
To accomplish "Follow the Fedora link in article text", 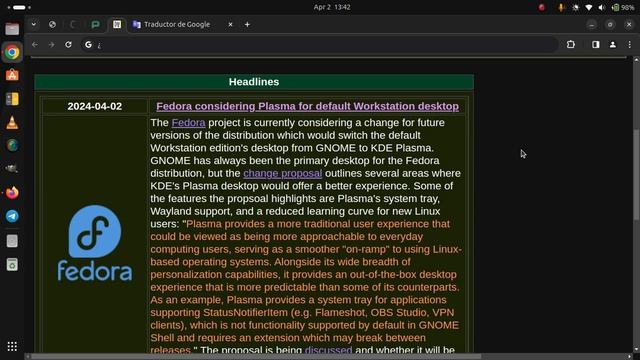I will pyautogui.click(x=188, y=122).
